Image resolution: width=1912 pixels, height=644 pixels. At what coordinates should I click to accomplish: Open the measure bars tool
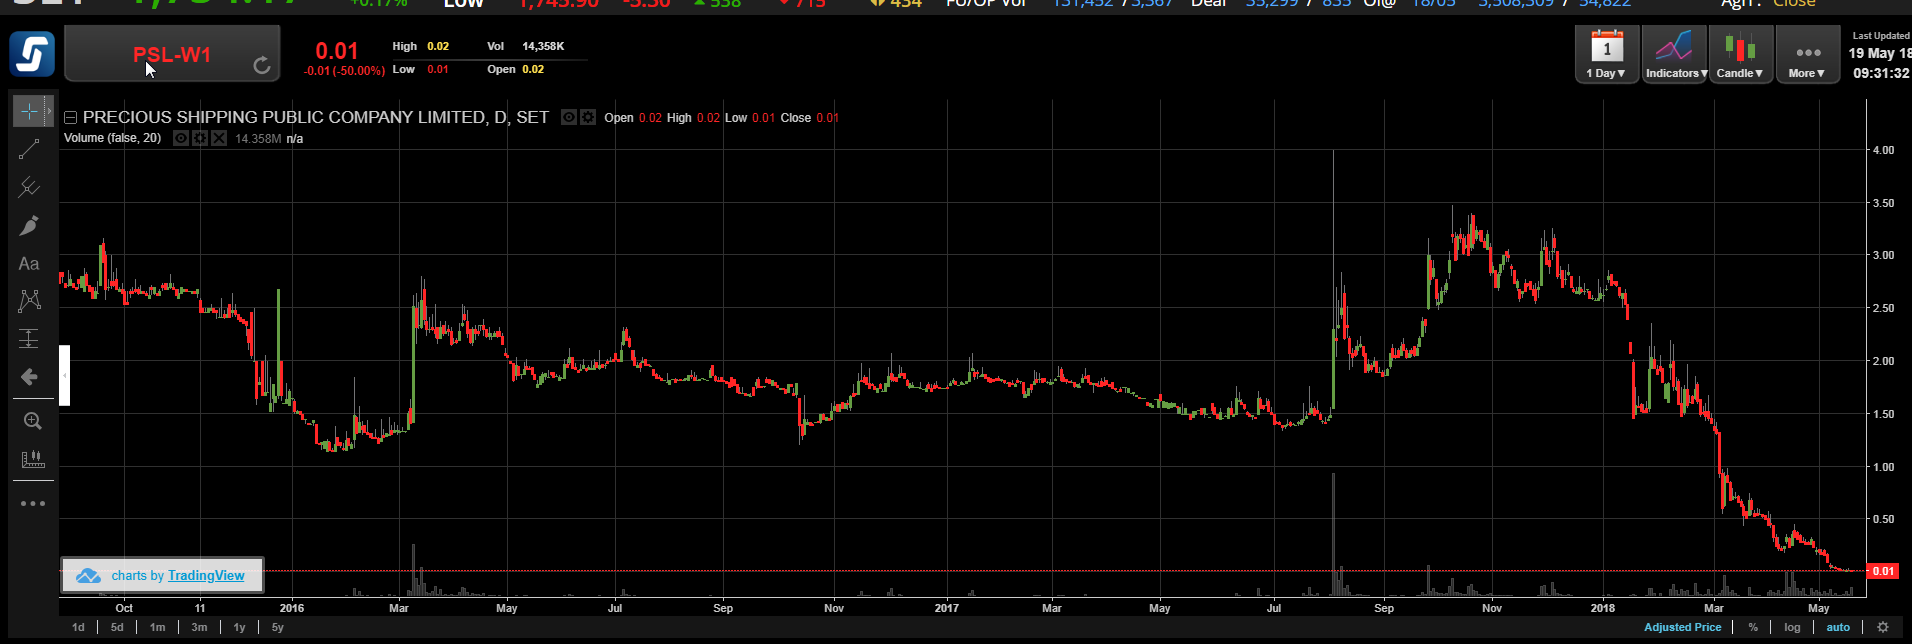[x=32, y=459]
